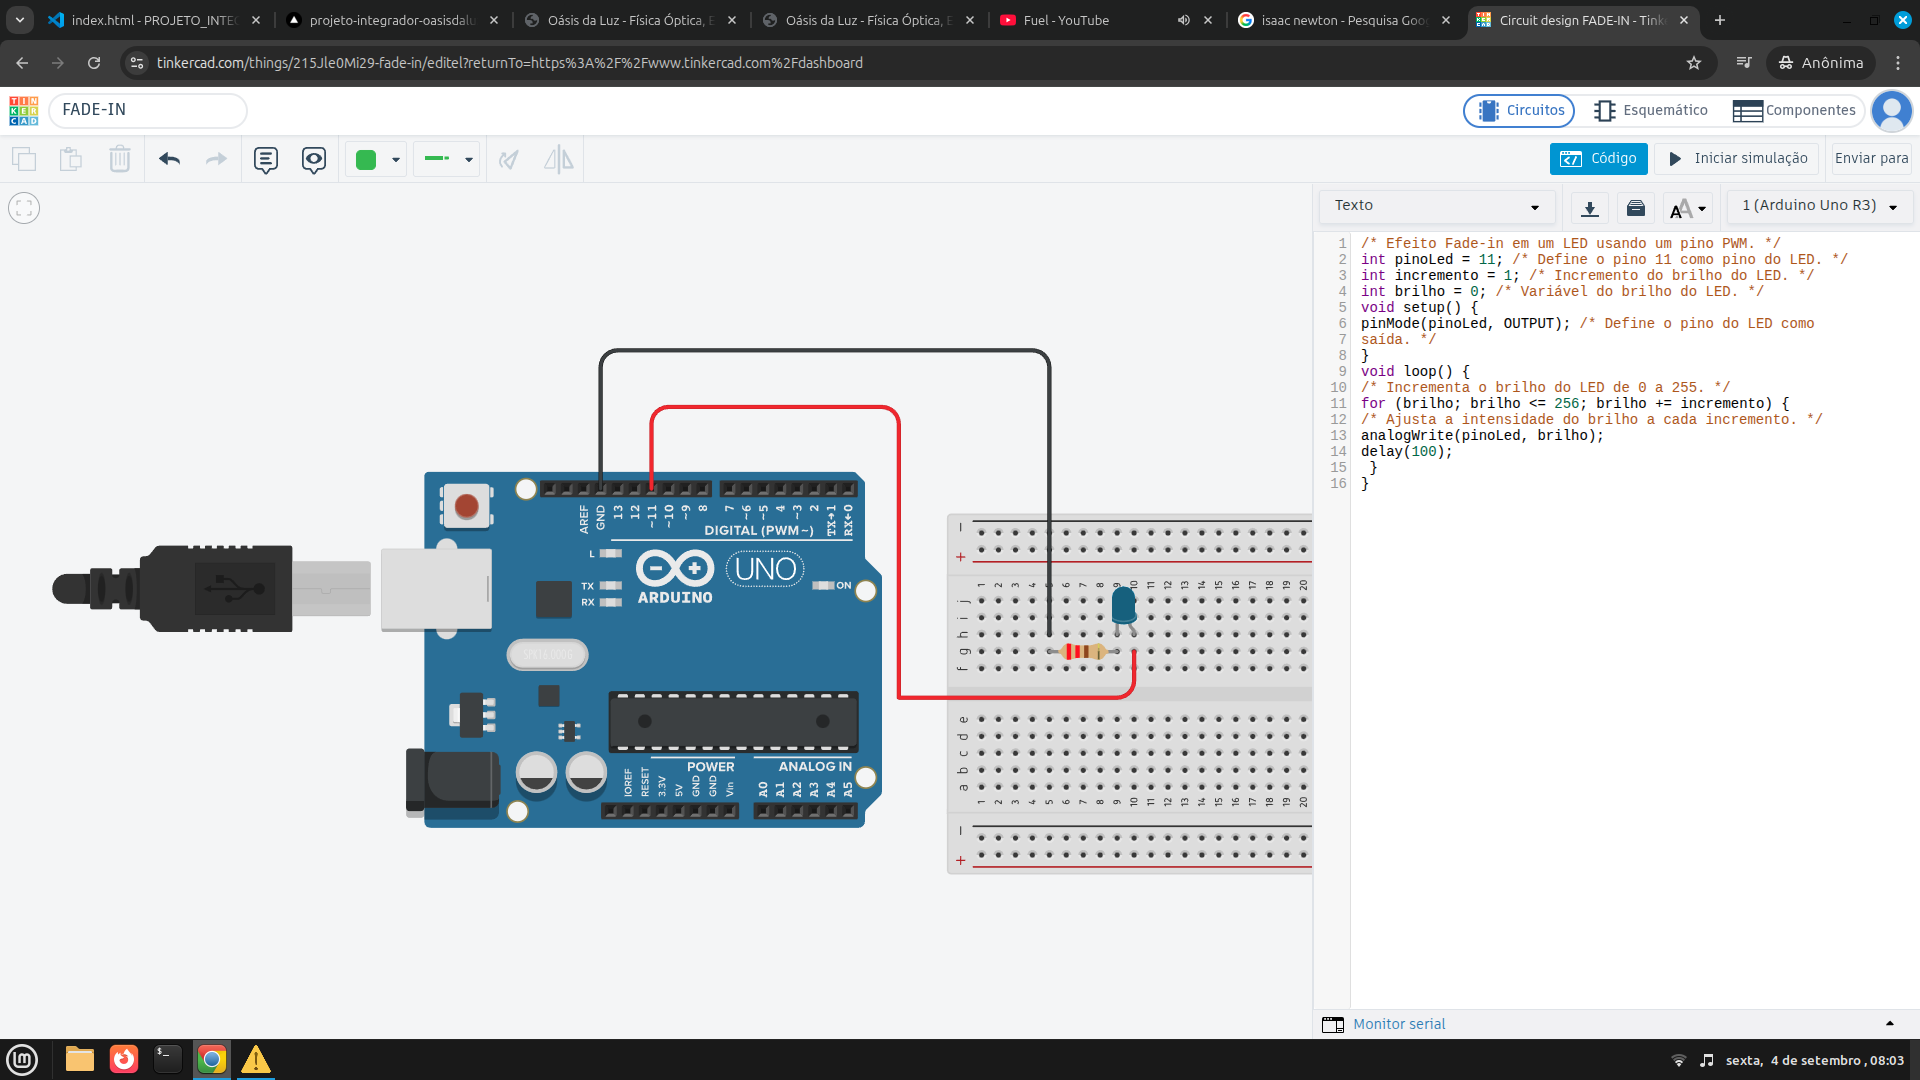Open the code libraries icon
Viewport: 1920px width, 1080px height.
tap(1636, 208)
